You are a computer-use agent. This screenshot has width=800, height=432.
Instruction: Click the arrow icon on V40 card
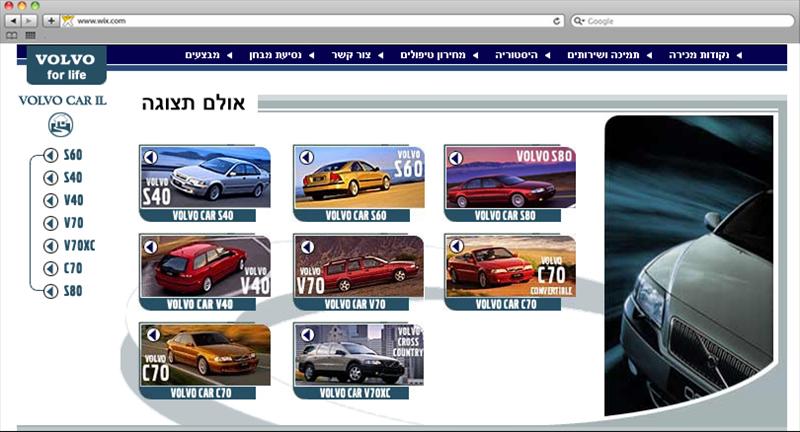pyautogui.click(x=151, y=247)
